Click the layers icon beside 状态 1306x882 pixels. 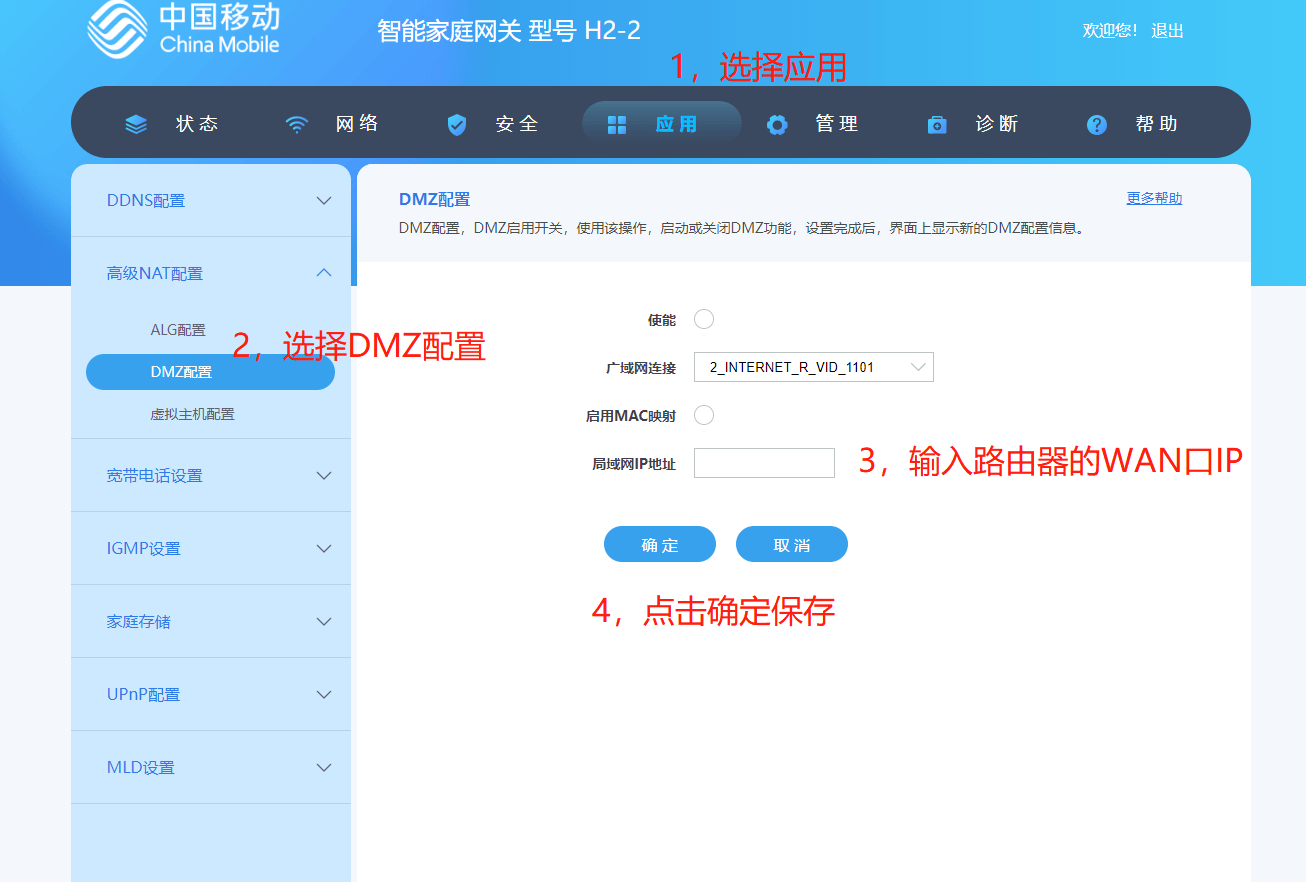coord(135,124)
